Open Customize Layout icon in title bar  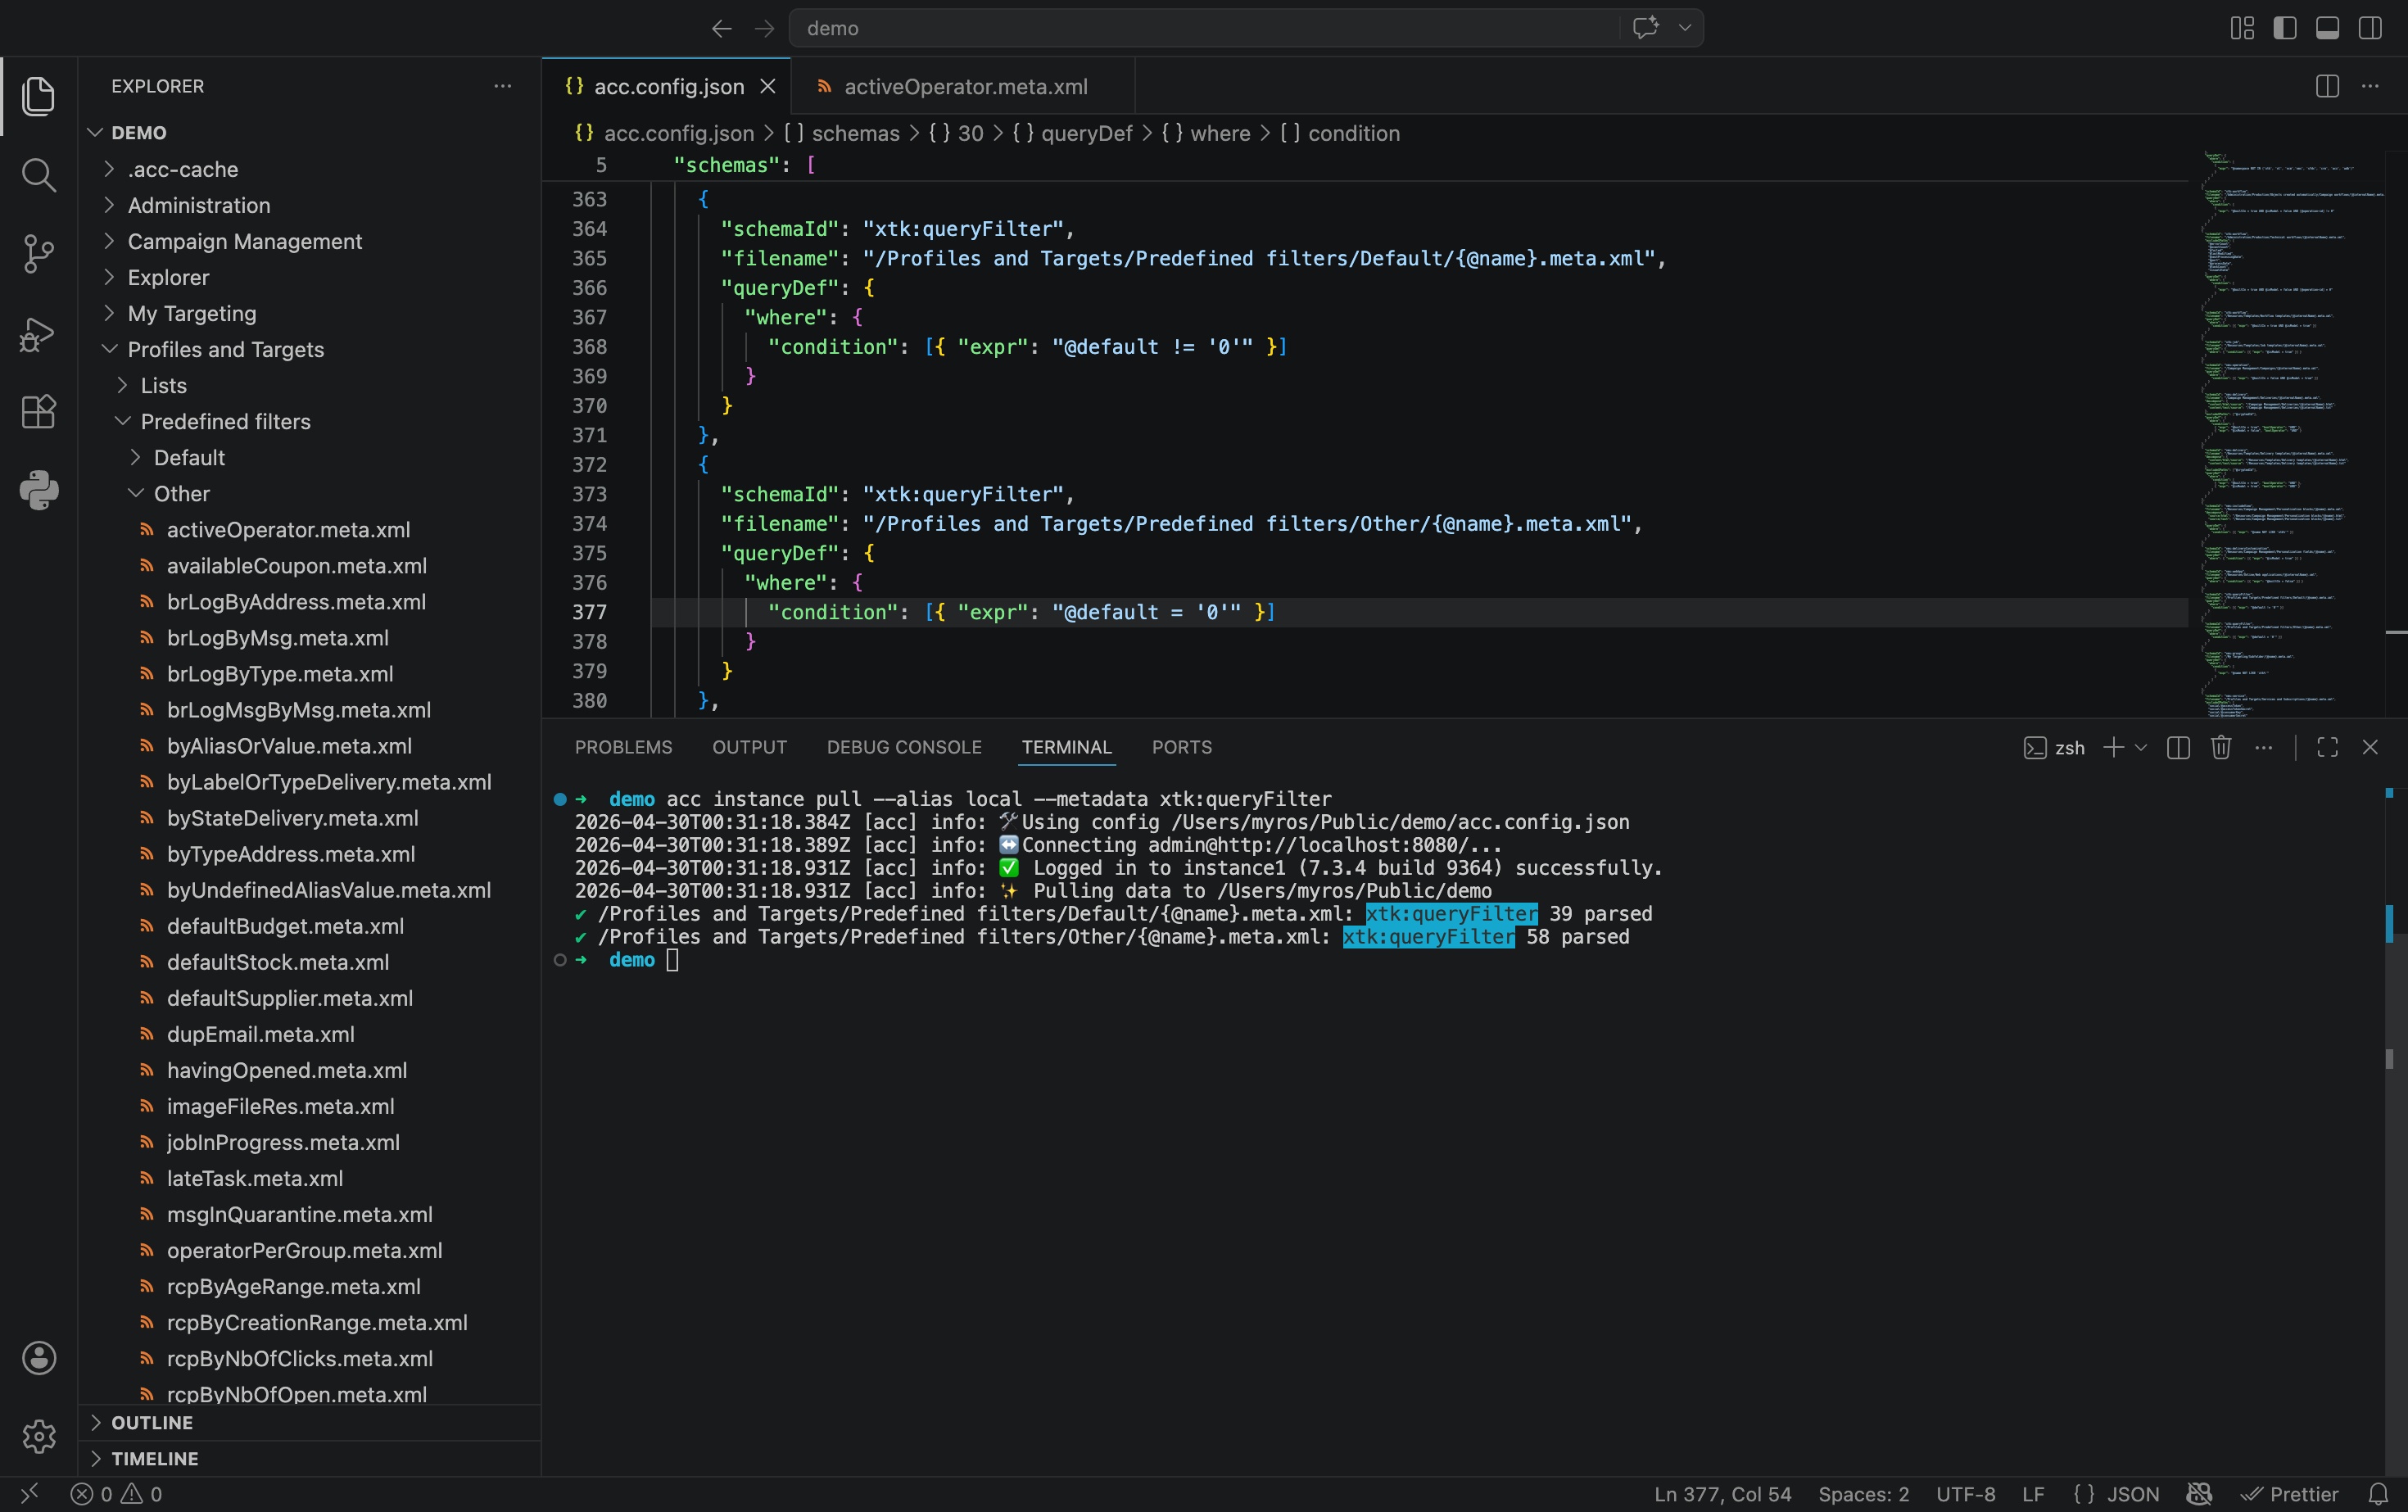click(x=2242, y=28)
